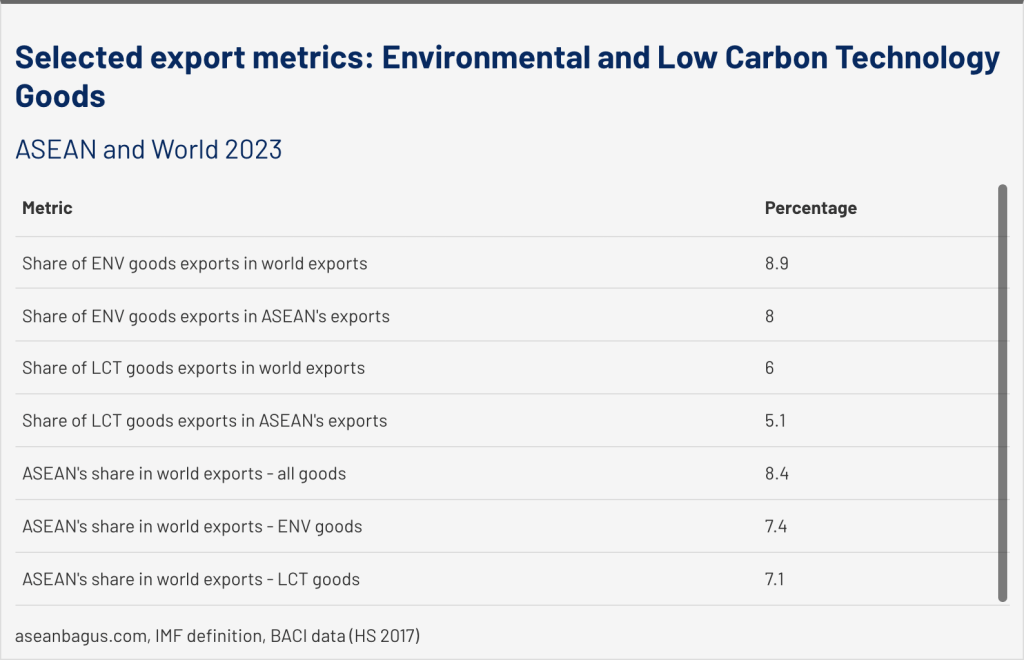
Task: Click the ASEAN's share ENV goods row label
Action: point(192,526)
